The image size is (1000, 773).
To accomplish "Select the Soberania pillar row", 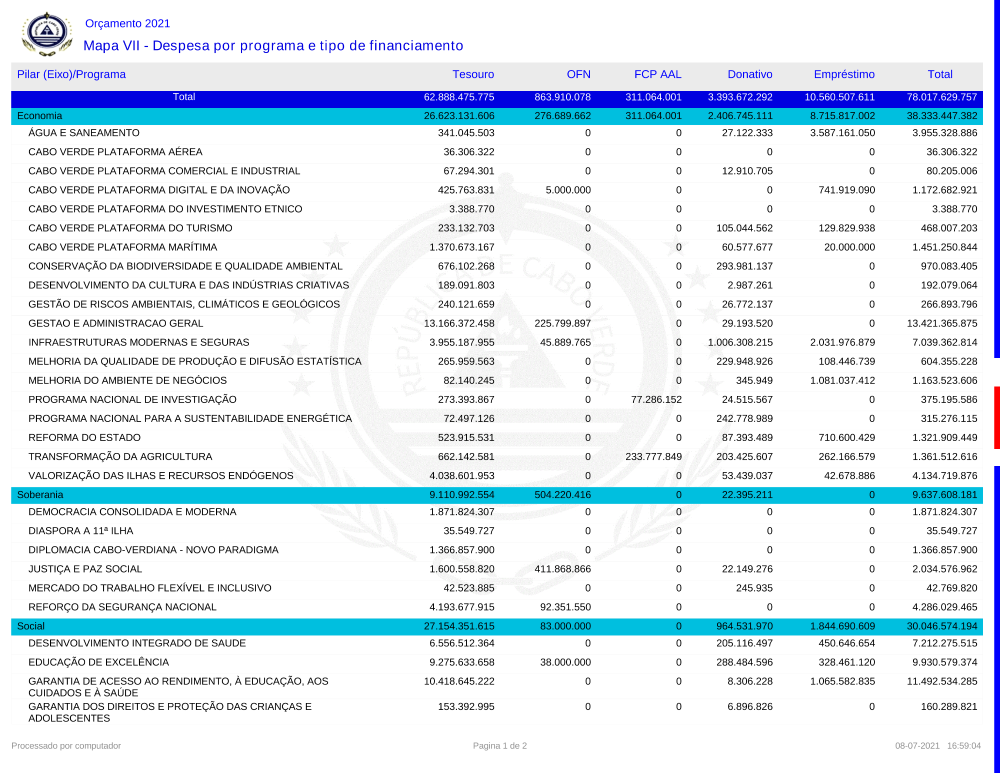I will 41,495.
